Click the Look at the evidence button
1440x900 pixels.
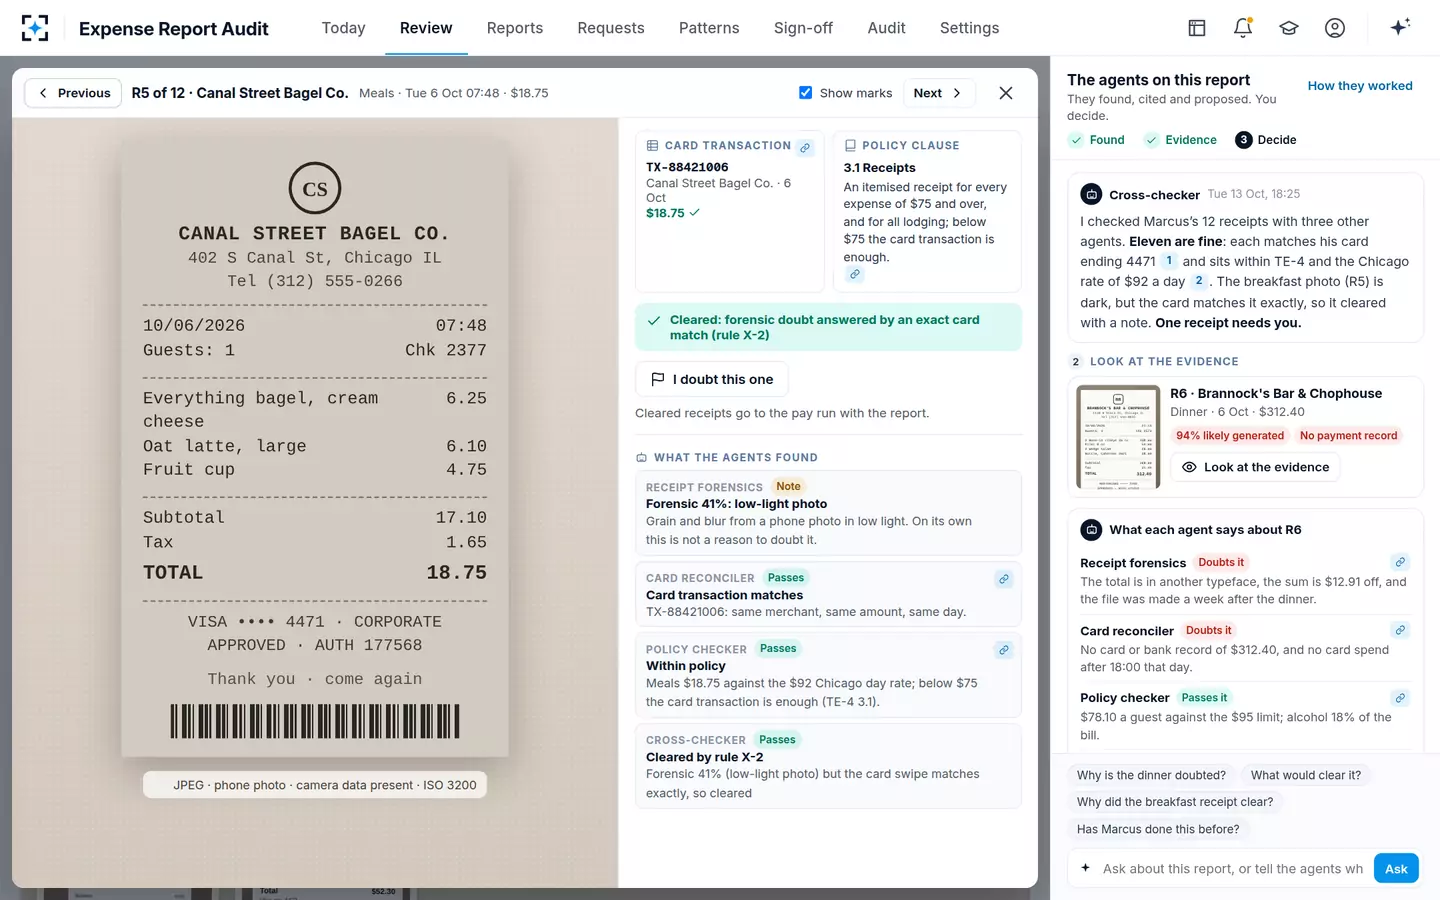click(1255, 467)
